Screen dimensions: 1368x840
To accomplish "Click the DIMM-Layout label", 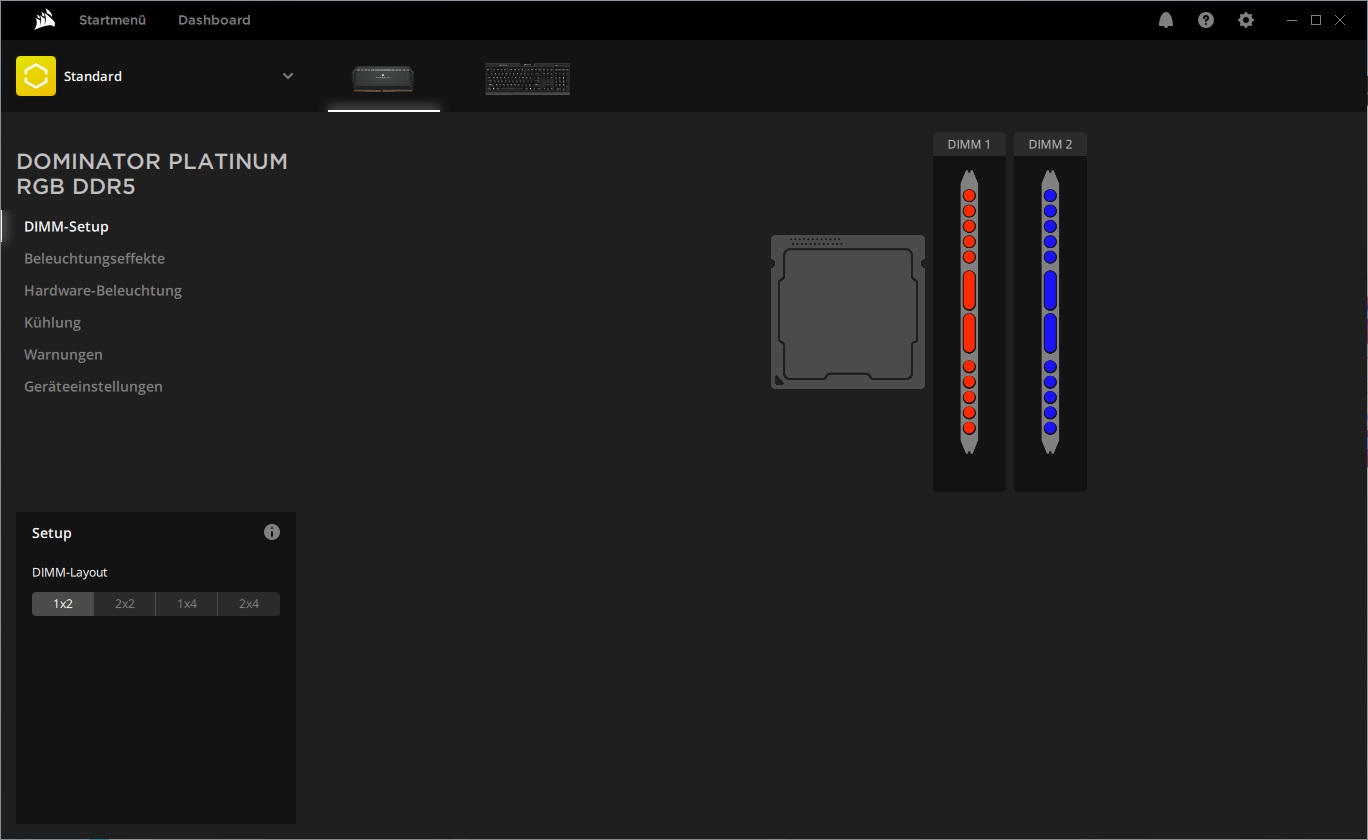I will [x=70, y=573].
